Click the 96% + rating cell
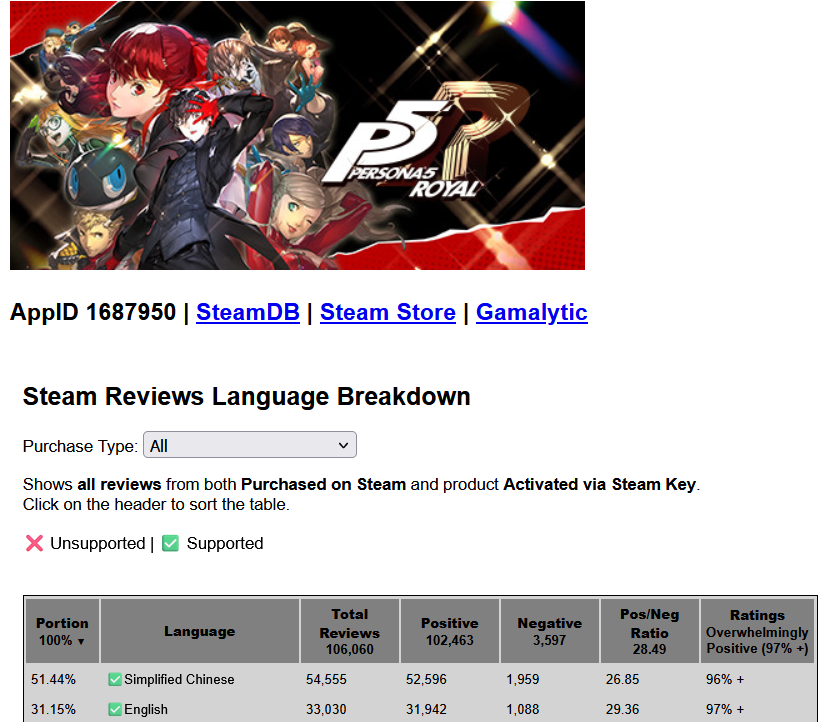Image resolution: width=823 pixels, height=722 pixels. [x=757, y=679]
